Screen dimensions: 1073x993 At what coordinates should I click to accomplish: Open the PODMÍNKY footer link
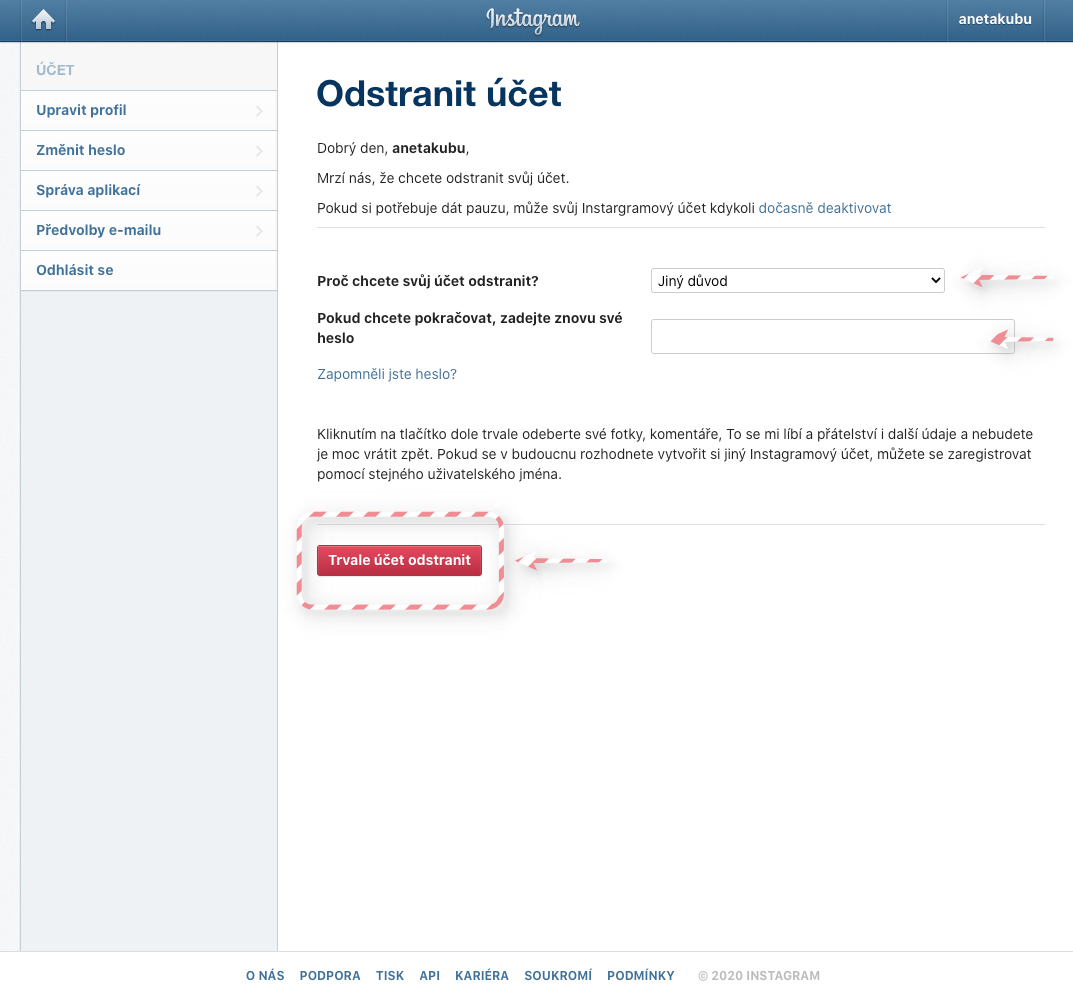pyautogui.click(x=641, y=976)
